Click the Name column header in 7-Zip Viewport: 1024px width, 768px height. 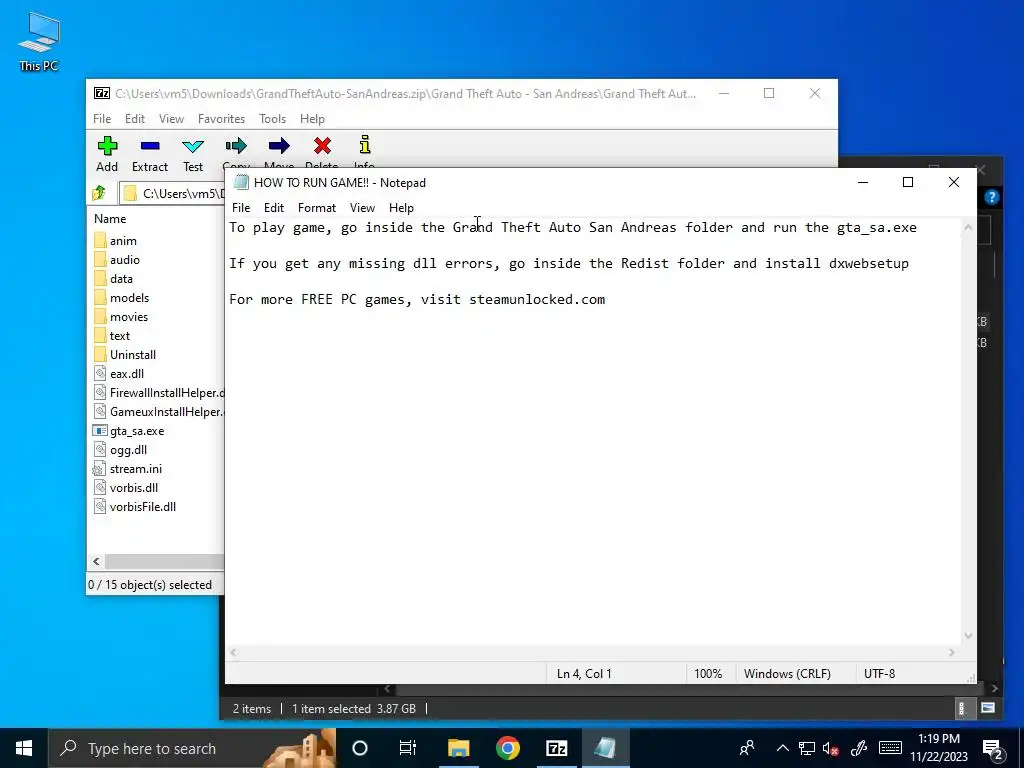[x=110, y=219]
